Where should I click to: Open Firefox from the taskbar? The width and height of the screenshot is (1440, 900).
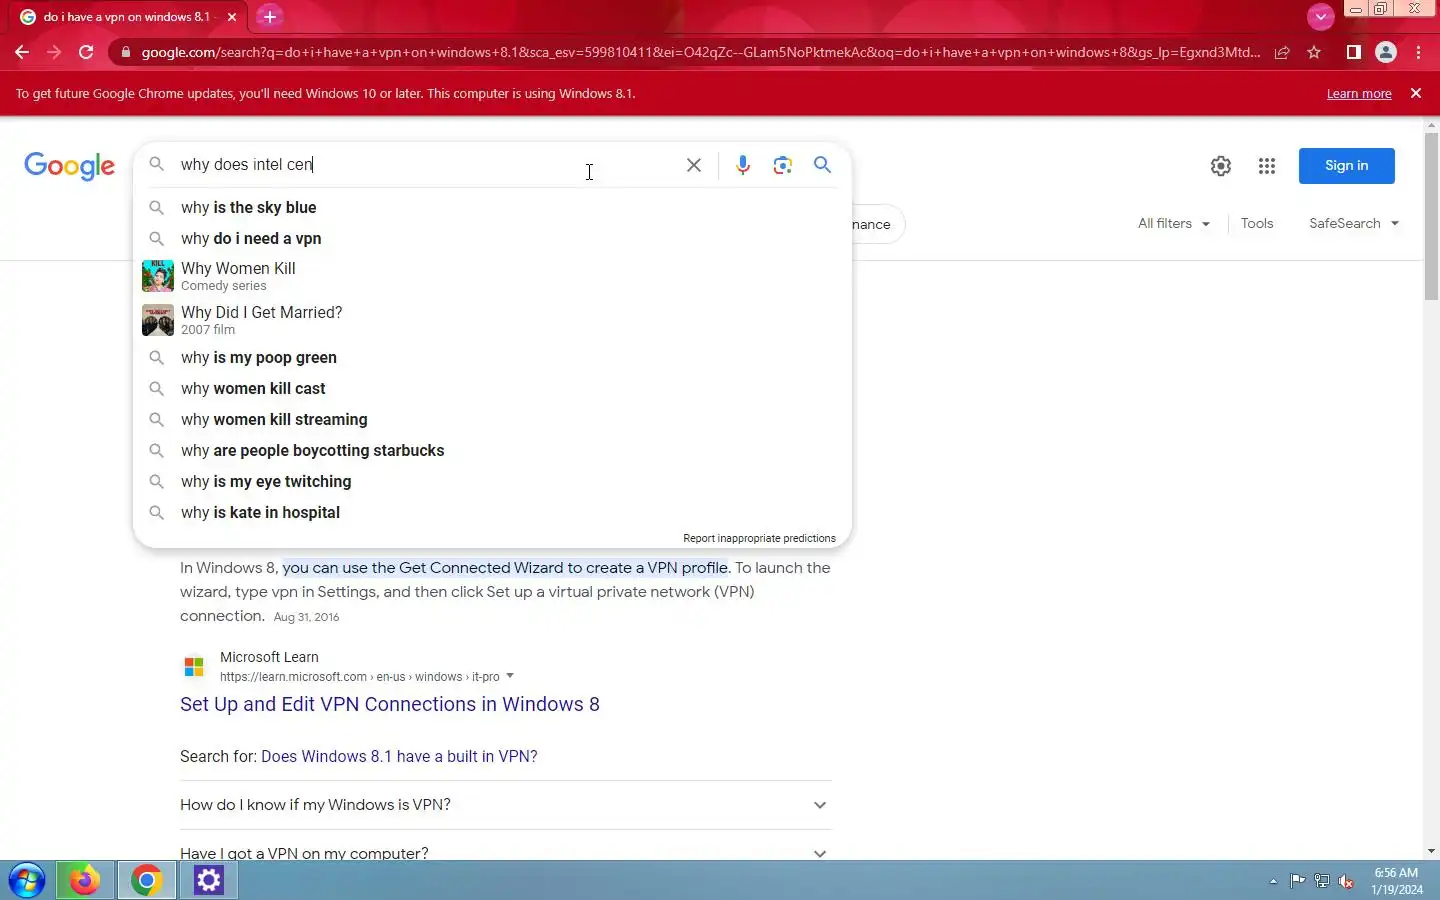tap(84, 880)
